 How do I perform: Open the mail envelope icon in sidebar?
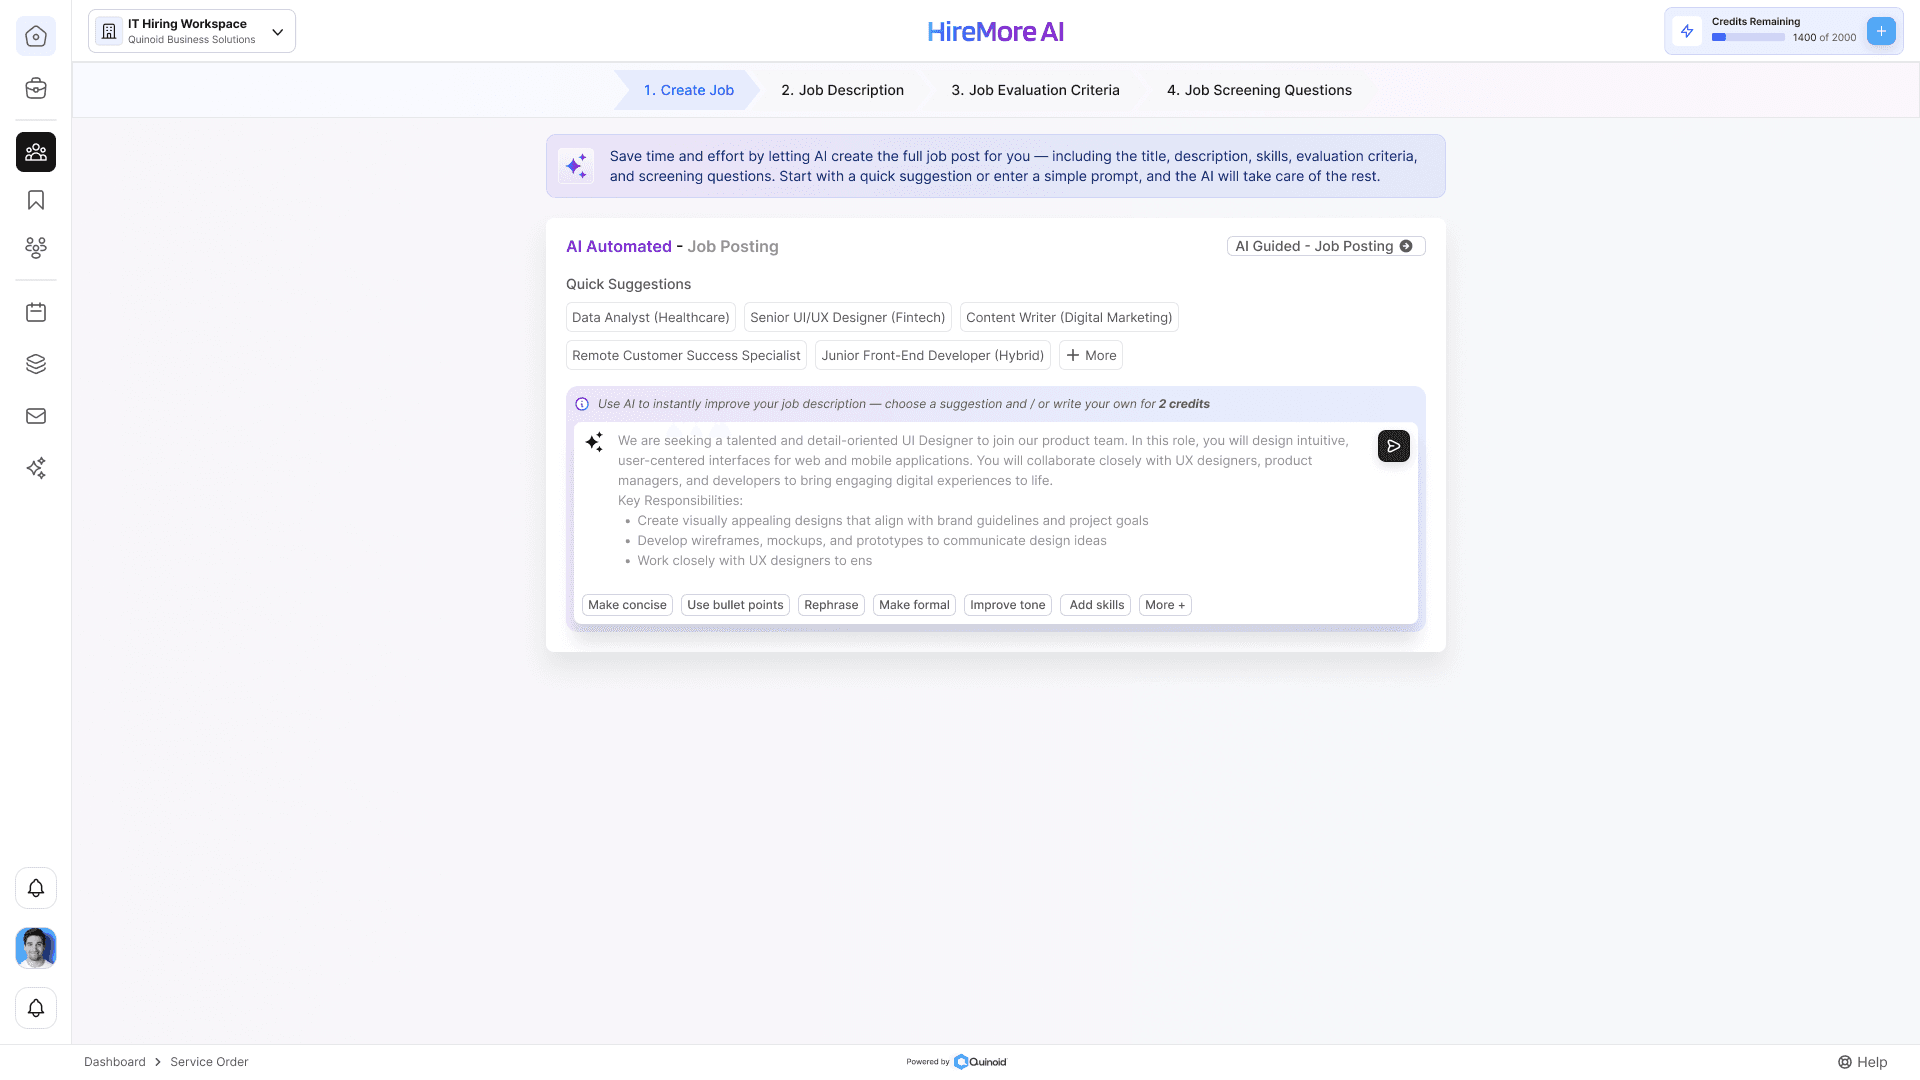pyautogui.click(x=36, y=416)
